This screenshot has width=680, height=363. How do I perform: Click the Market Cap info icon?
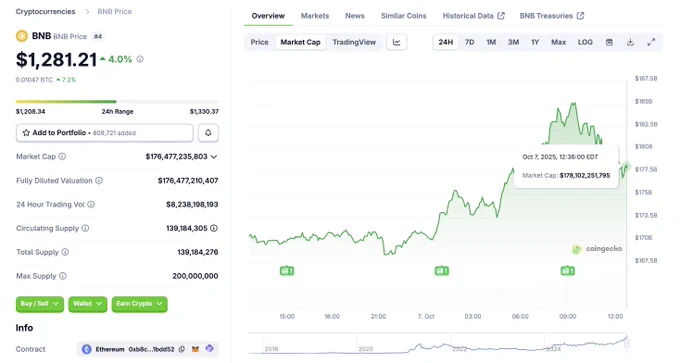[62, 157]
